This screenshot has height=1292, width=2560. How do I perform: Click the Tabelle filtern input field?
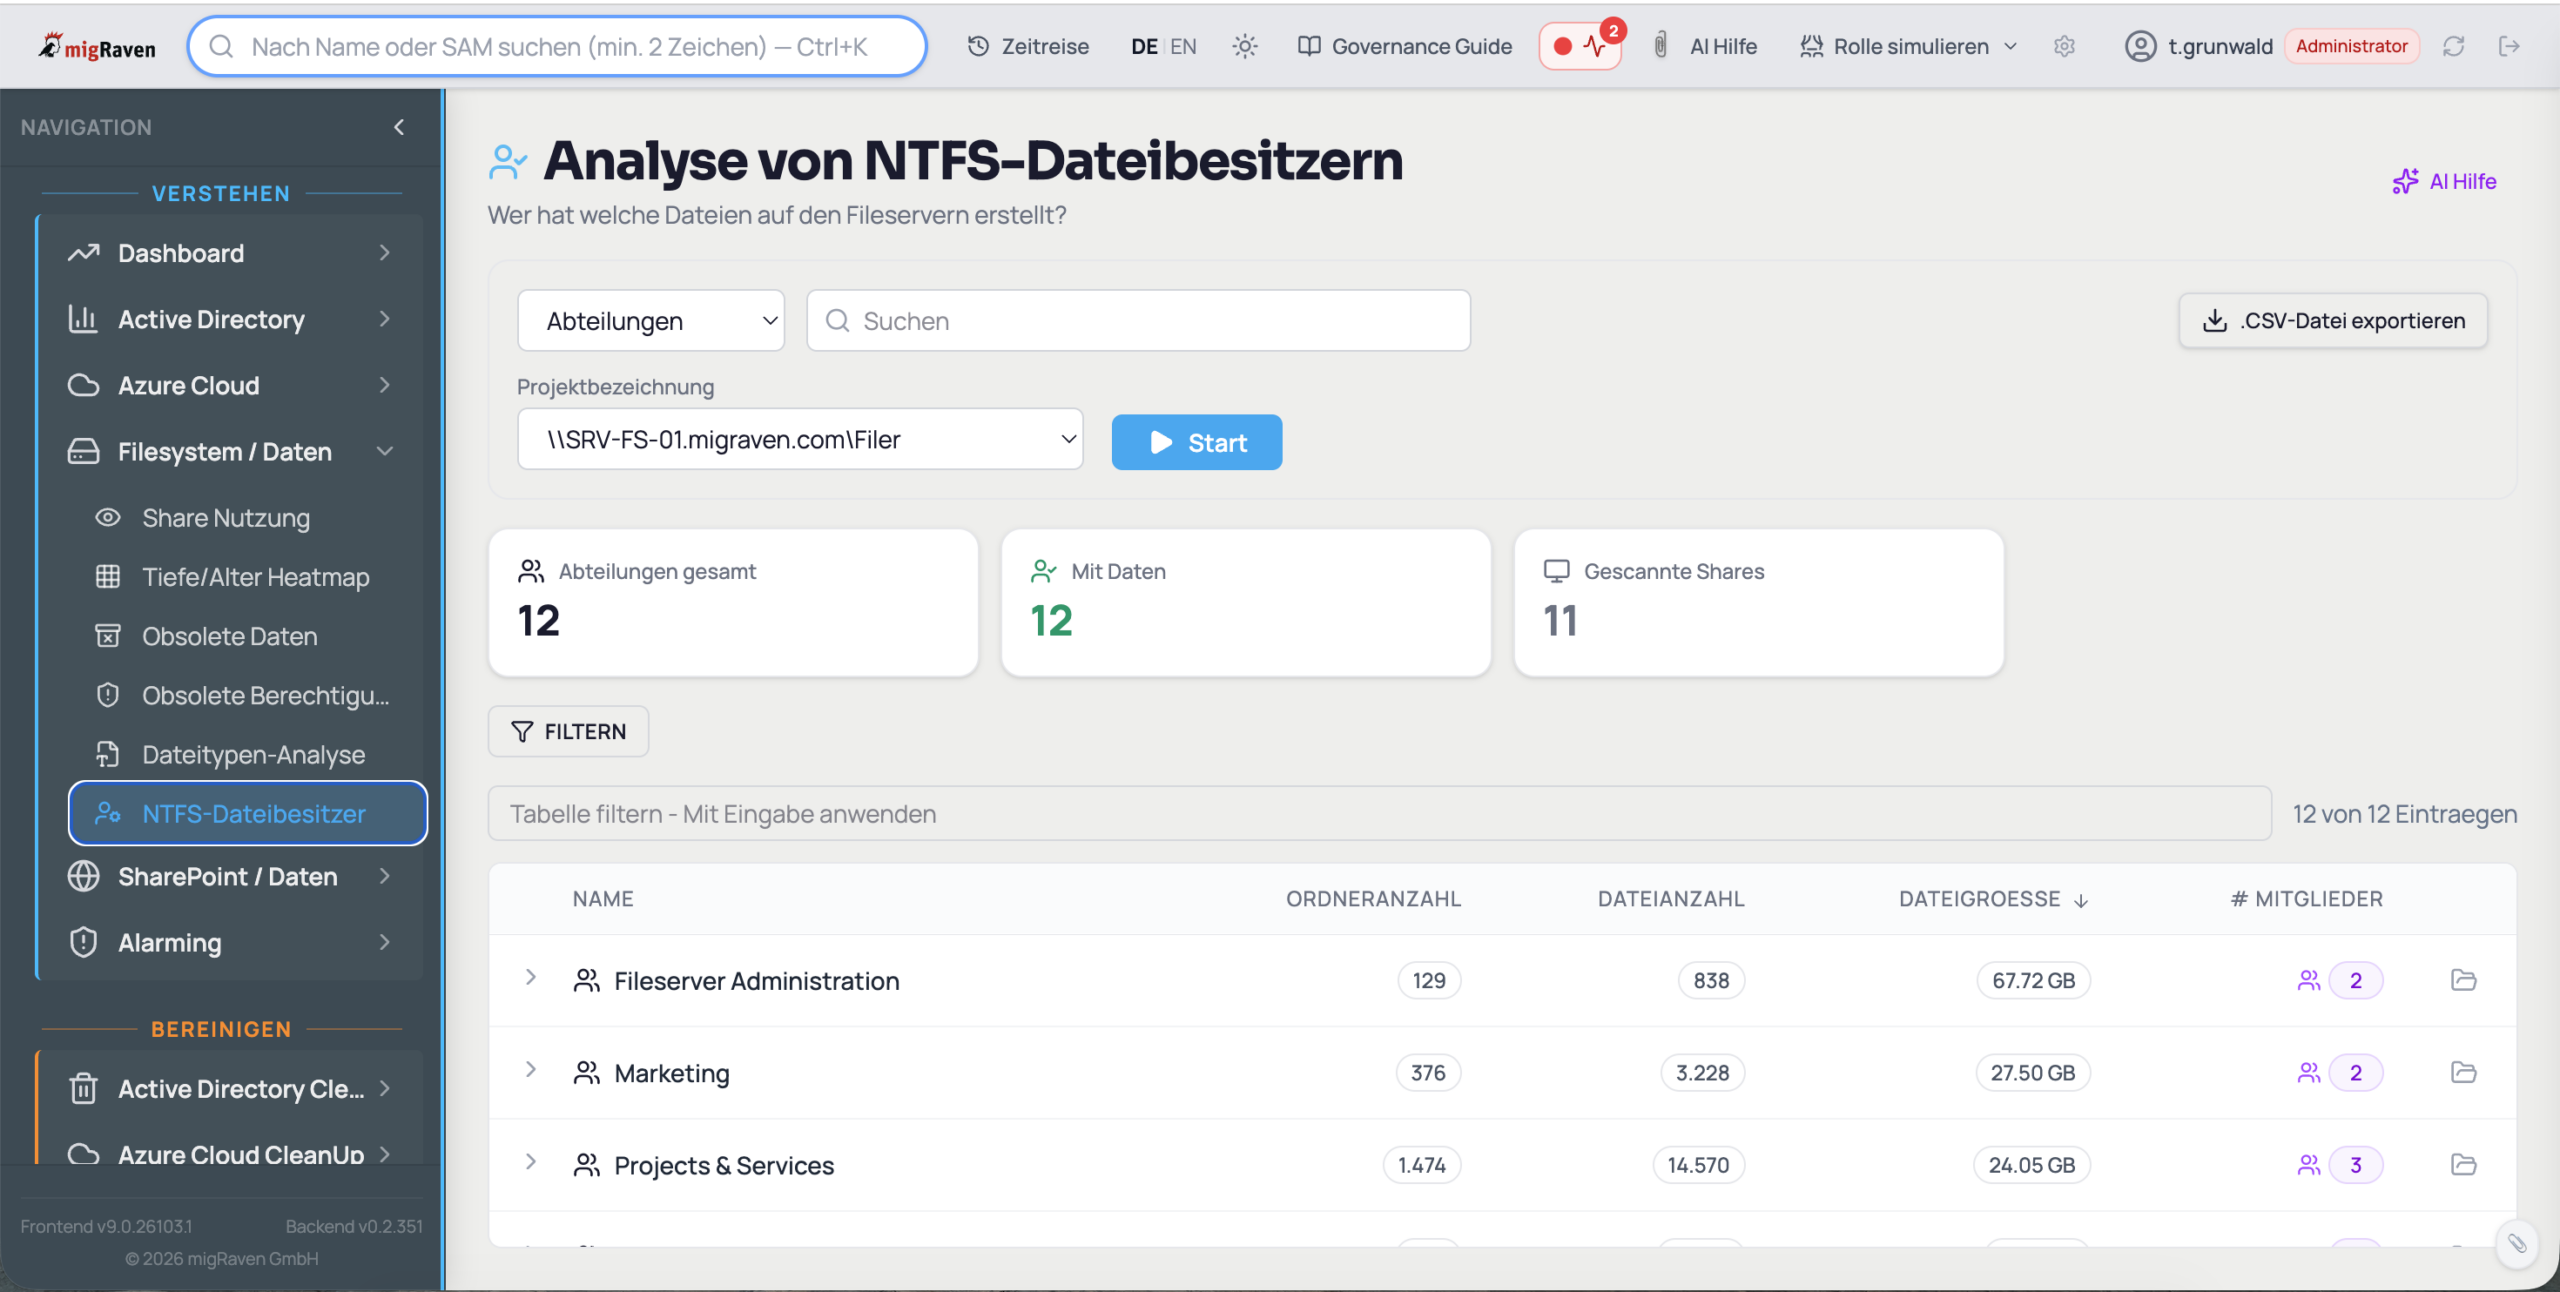coord(1379,814)
